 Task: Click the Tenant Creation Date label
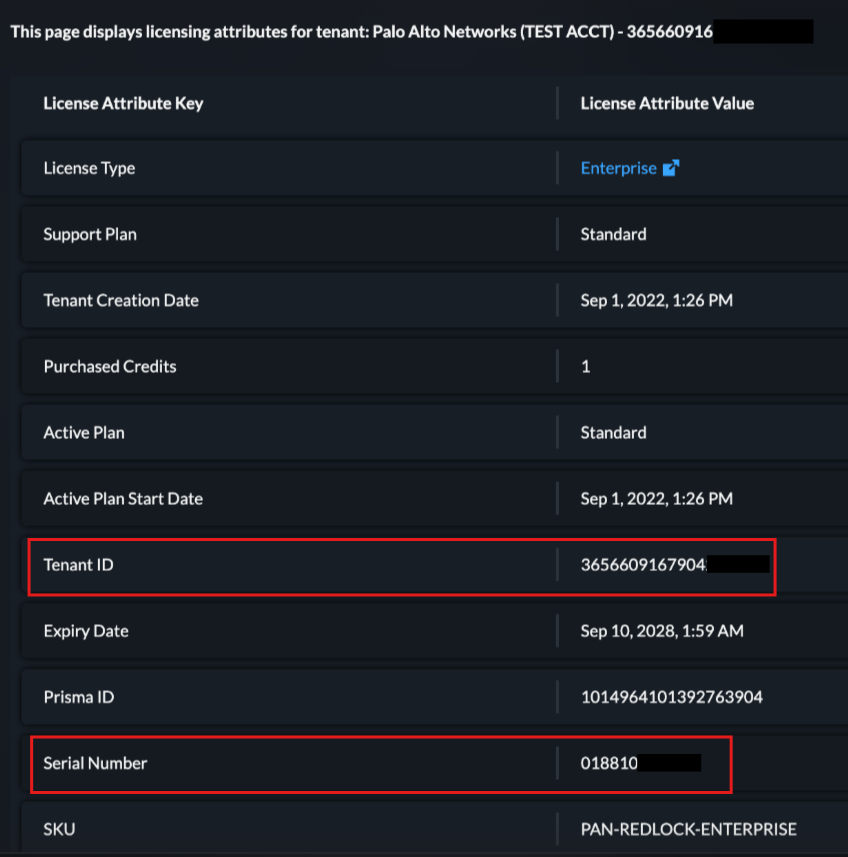(x=121, y=300)
